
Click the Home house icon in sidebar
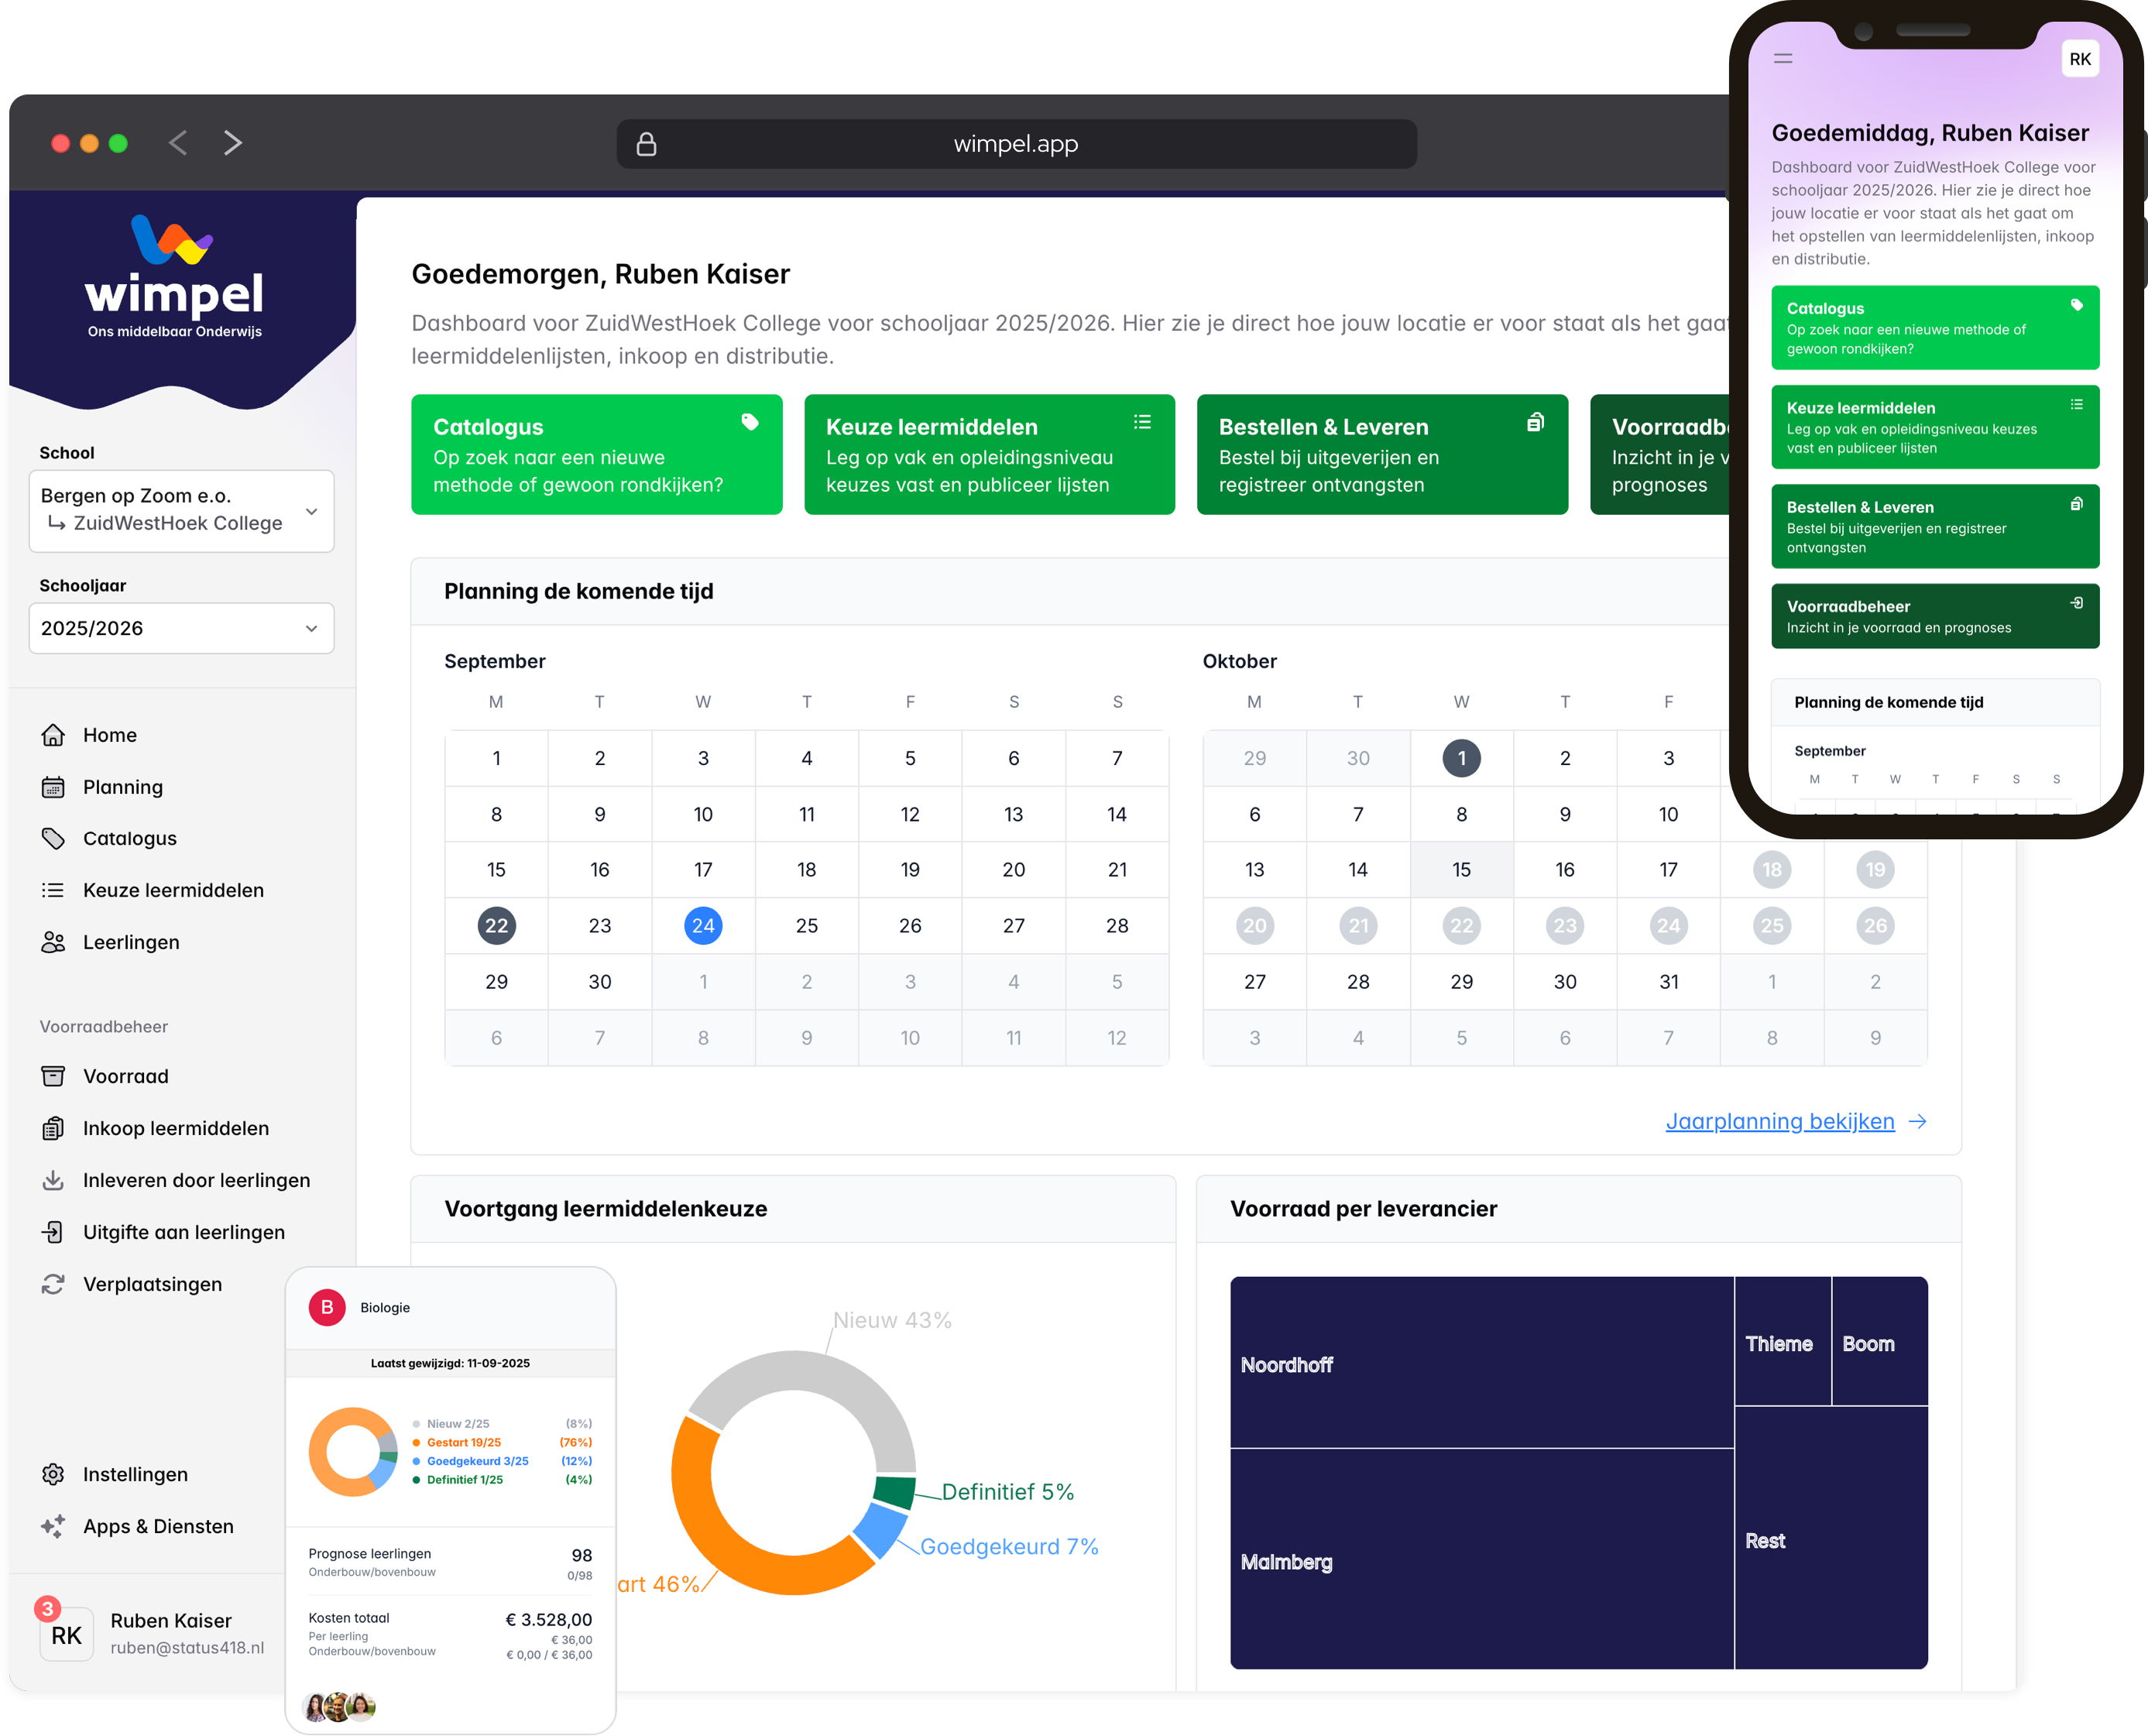click(x=53, y=735)
